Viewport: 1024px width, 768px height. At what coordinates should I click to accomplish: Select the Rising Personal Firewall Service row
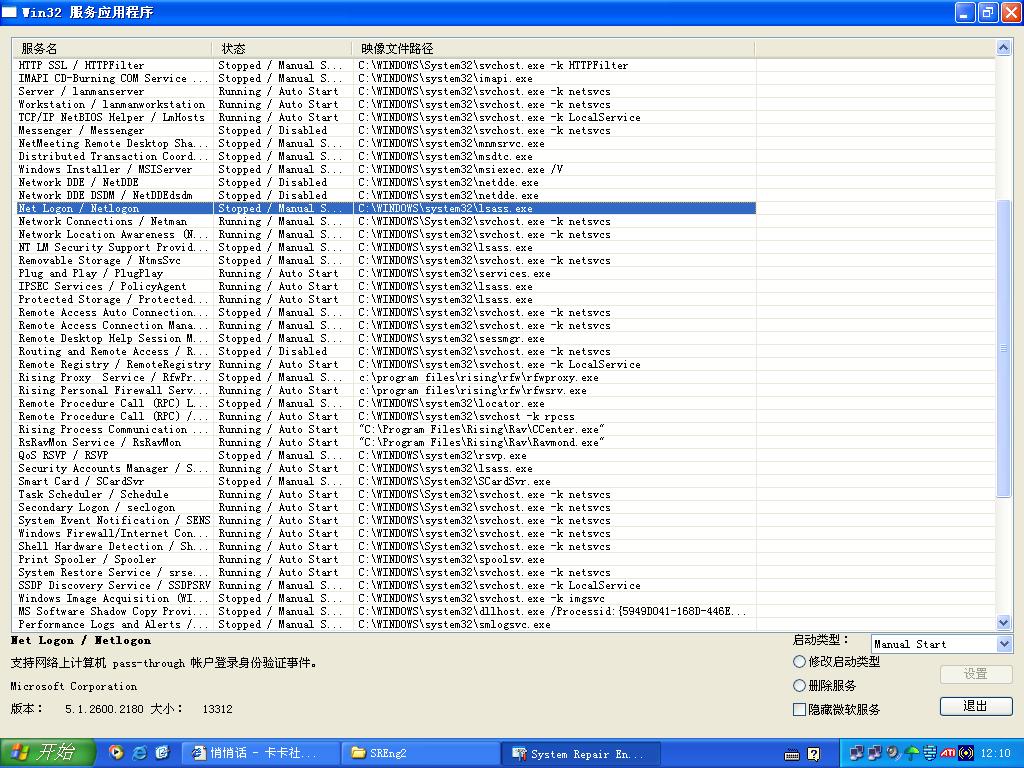coord(385,391)
